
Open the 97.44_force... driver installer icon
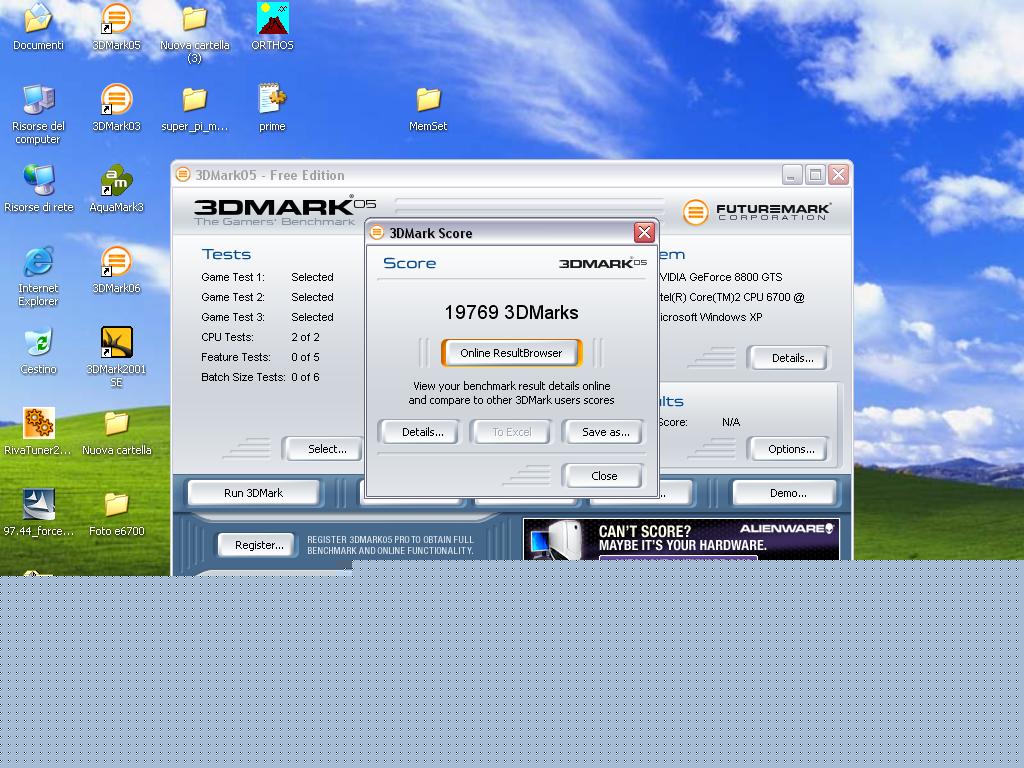(x=39, y=513)
